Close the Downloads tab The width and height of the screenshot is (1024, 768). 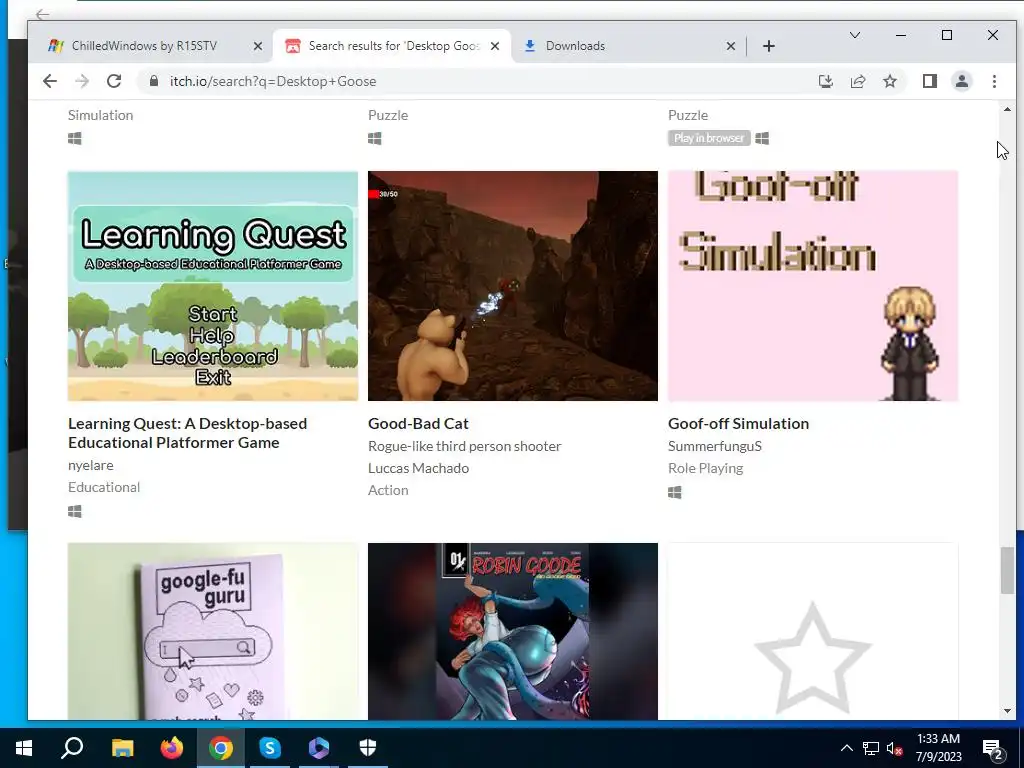(x=731, y=46)
